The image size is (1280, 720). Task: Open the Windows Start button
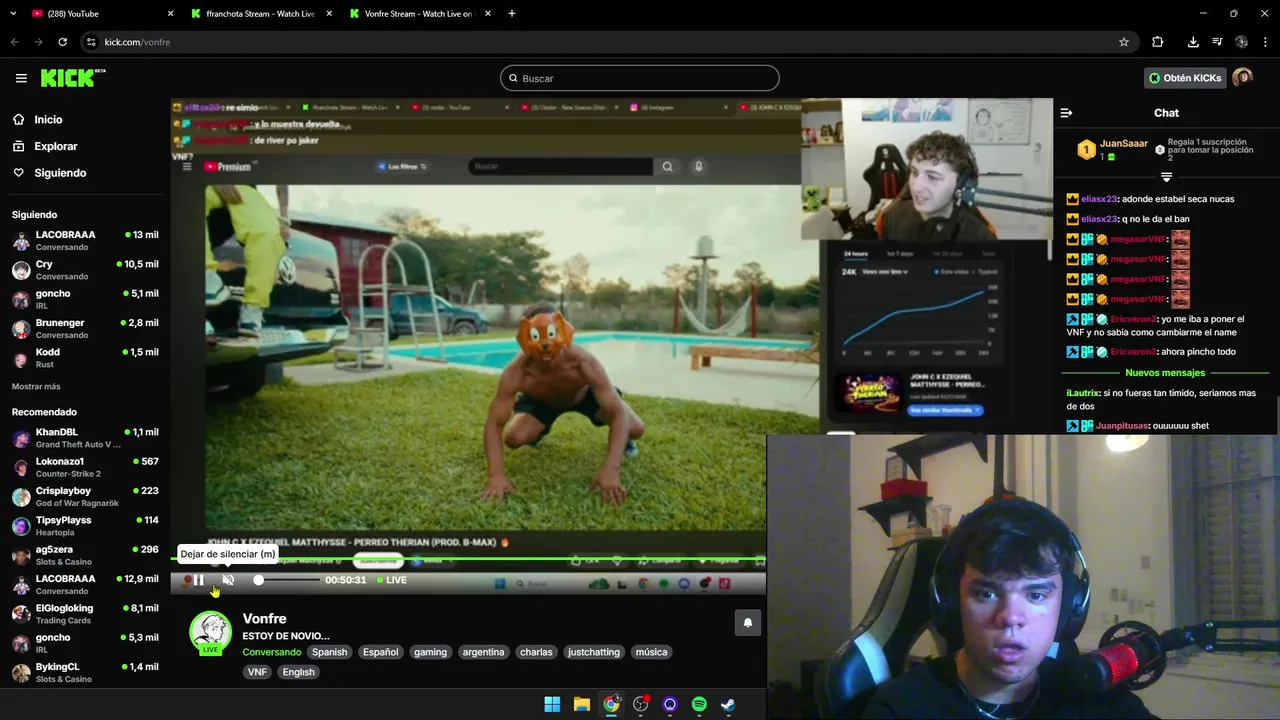(x=552, y=704)
